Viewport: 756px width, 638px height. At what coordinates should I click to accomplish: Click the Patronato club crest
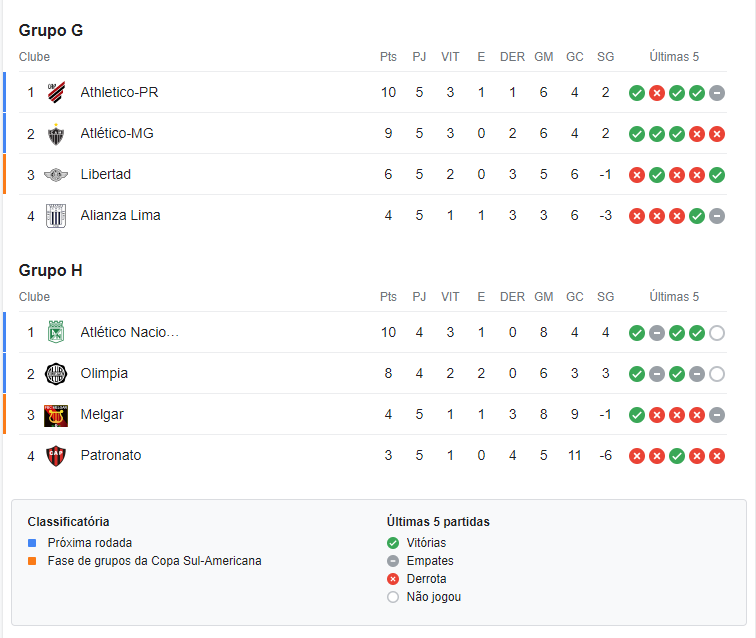pos(56,456)
